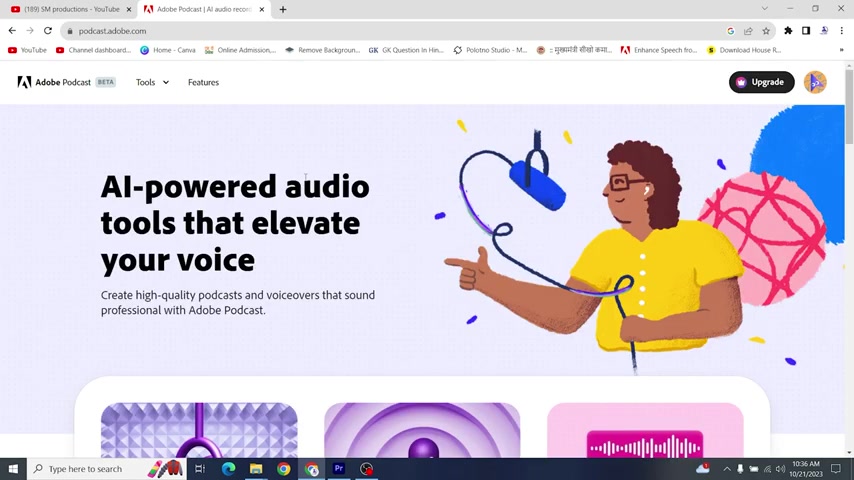Open the Chrome extensions puzzle icon
Viewport: 854px width, 480px height.
(788, 31)
